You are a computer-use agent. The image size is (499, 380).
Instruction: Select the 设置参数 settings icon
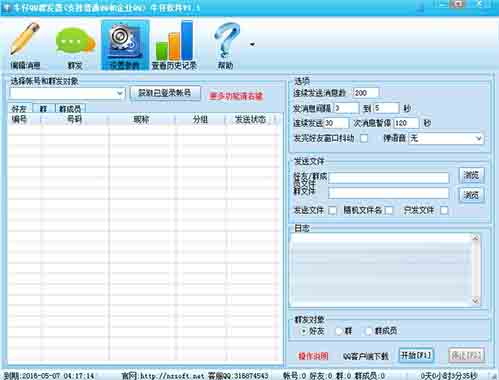[125, 45]
